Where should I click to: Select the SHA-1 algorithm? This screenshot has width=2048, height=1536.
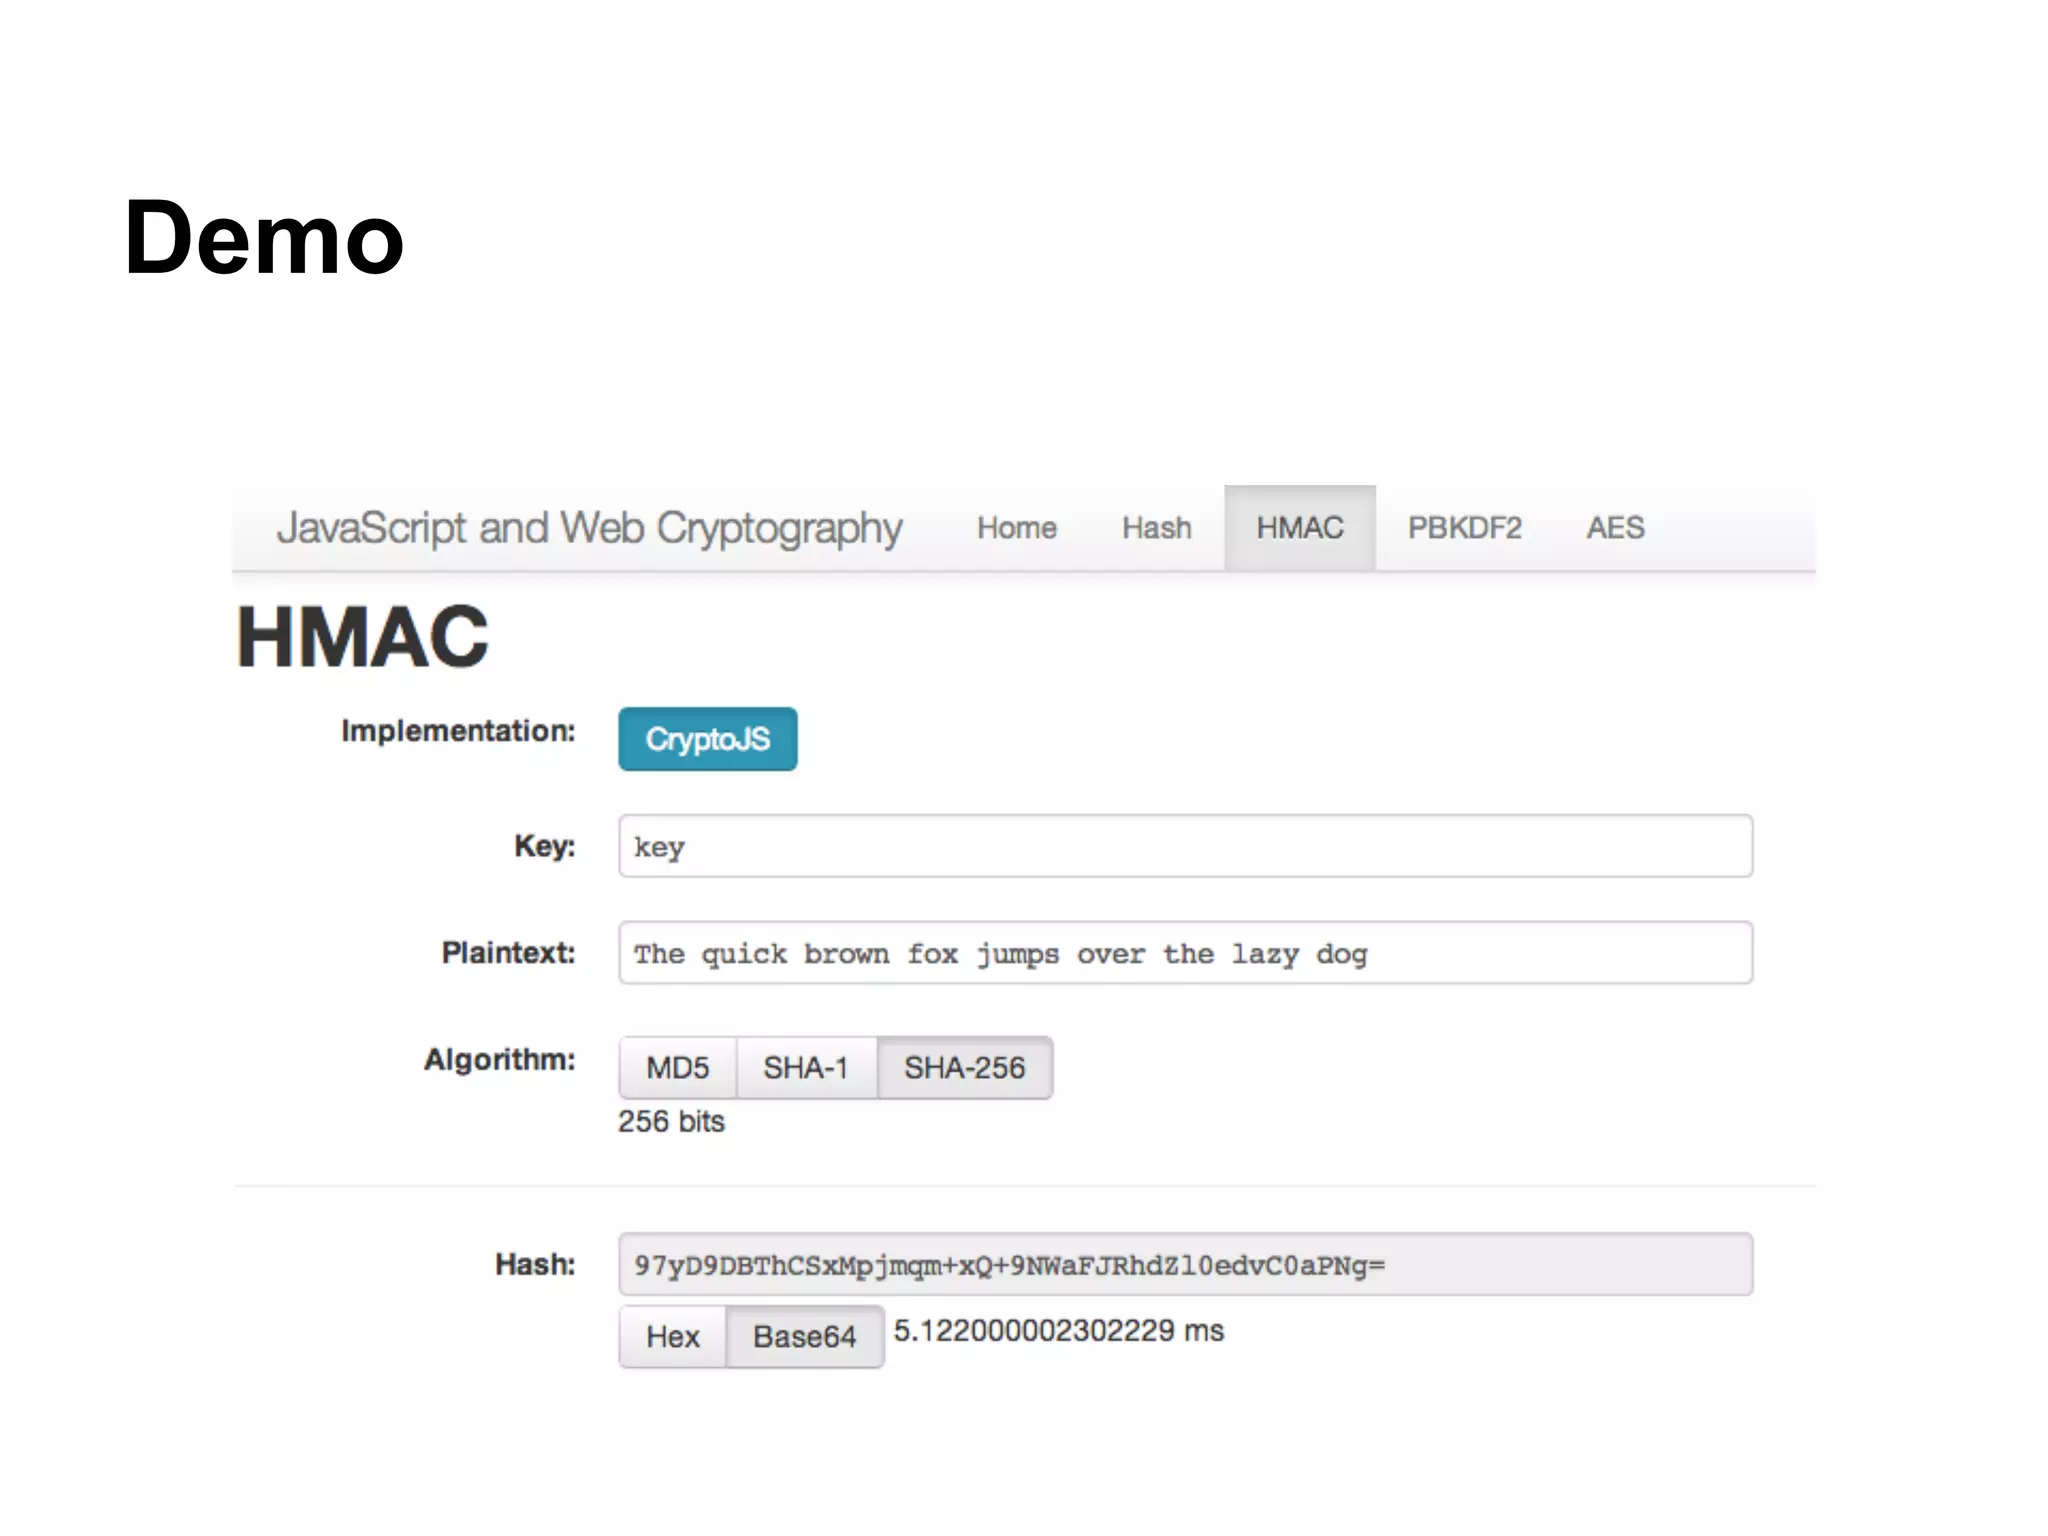(807, 1068)
